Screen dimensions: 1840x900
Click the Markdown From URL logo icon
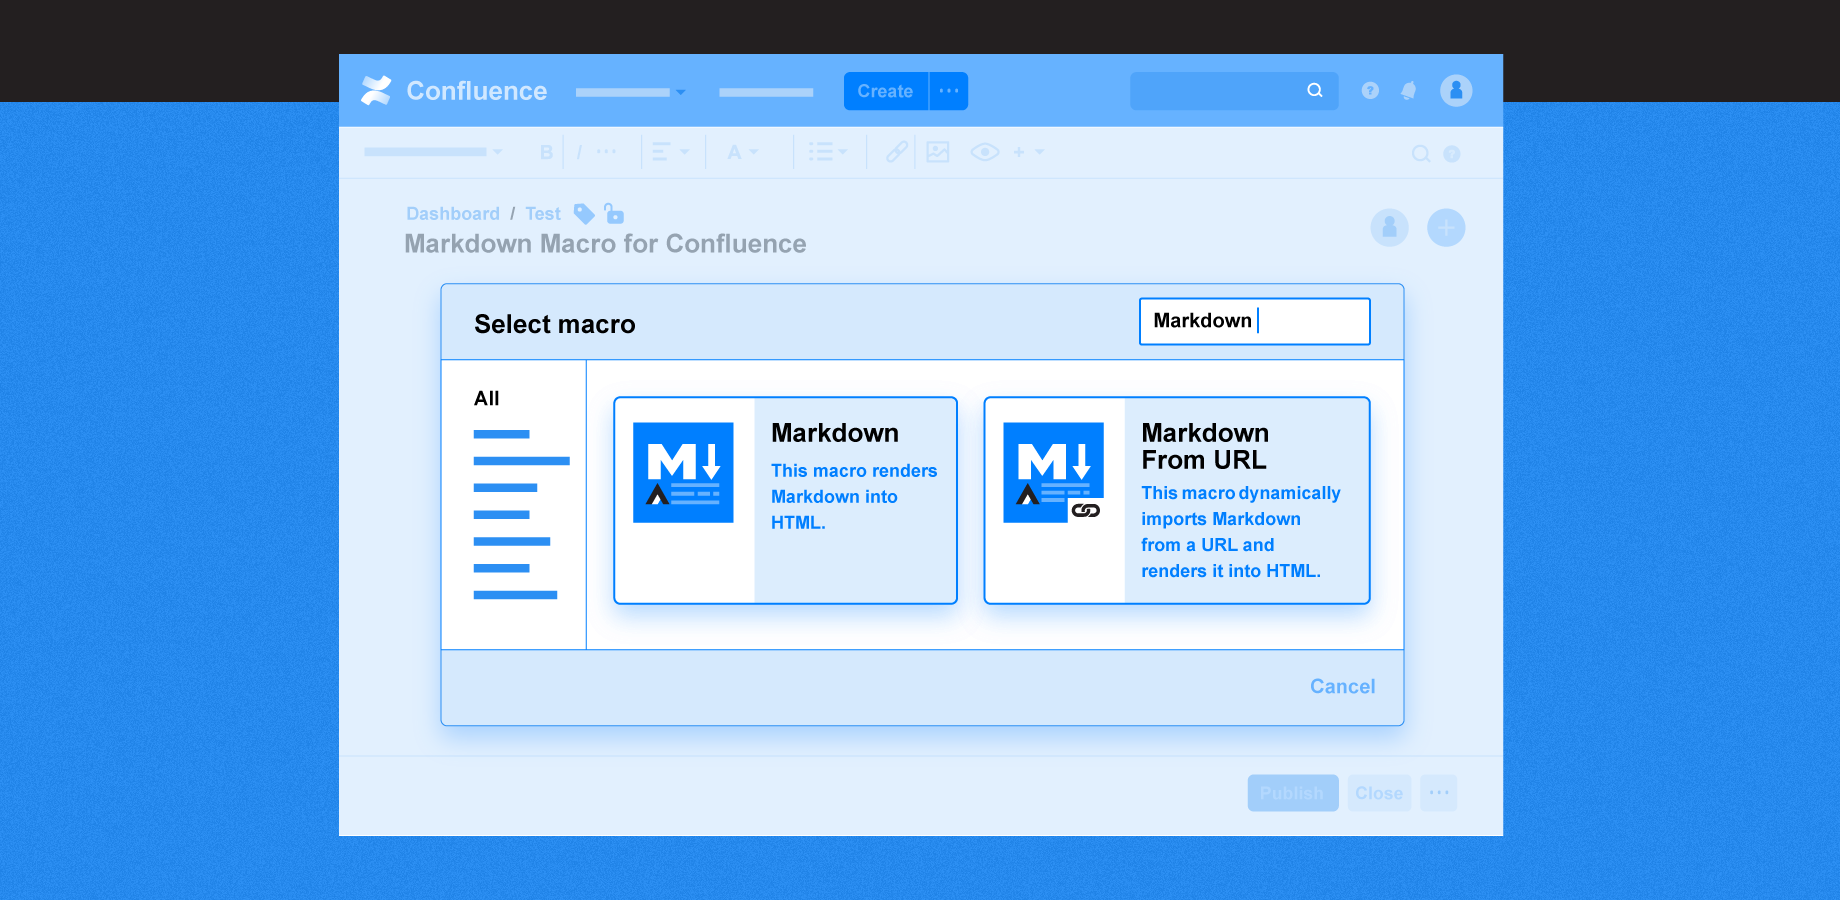[1053, 472]
